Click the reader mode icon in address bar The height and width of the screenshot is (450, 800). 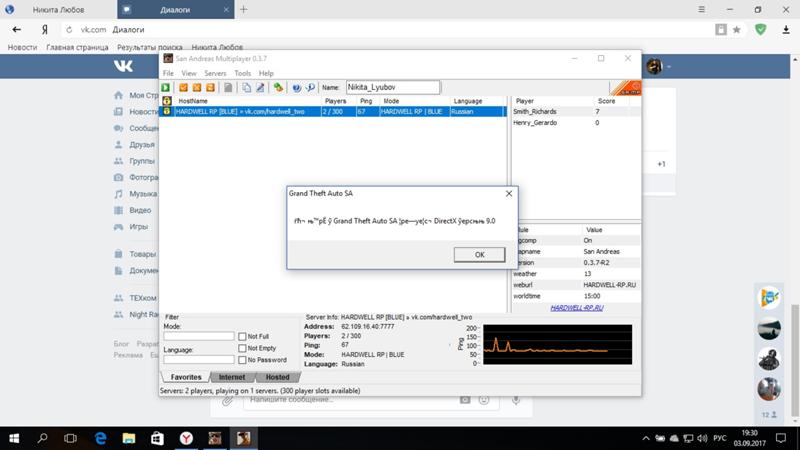[720, 30]
